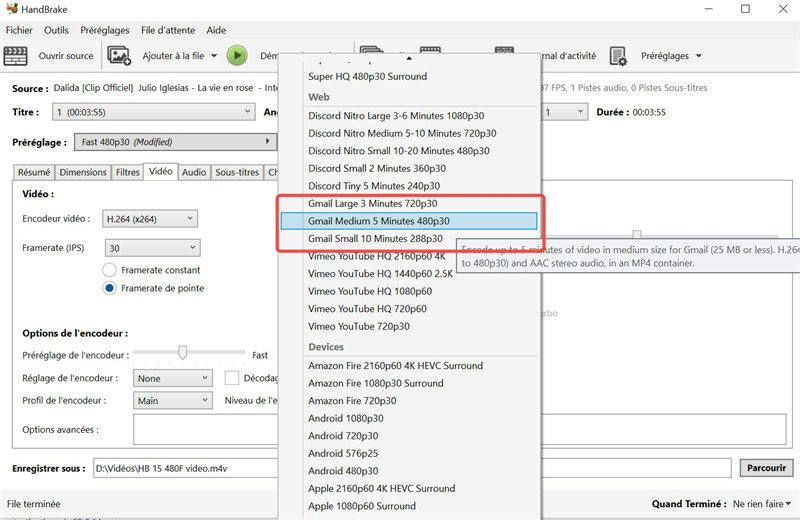Click the Ouvrir source button label
The image size is (800, 520).
pos(66,56)
